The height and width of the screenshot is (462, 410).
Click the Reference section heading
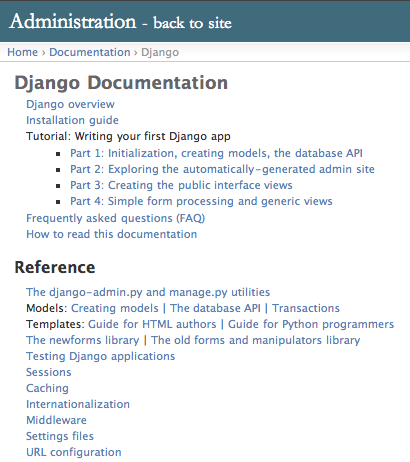click(55, 267)
